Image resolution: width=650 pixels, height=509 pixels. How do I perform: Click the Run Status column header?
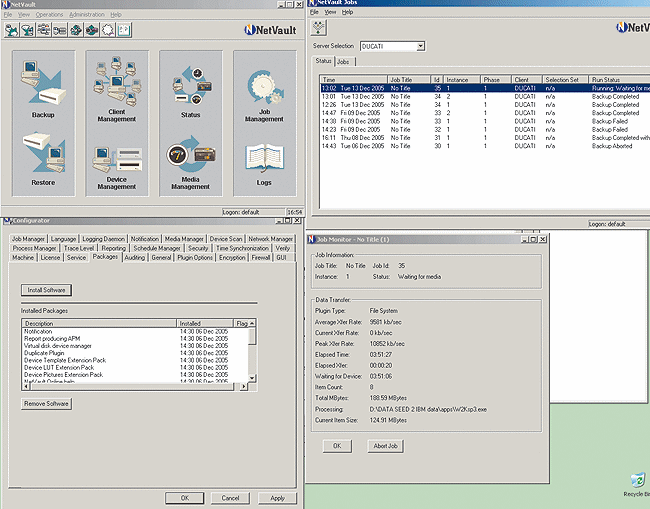click(x=619, y=80)
